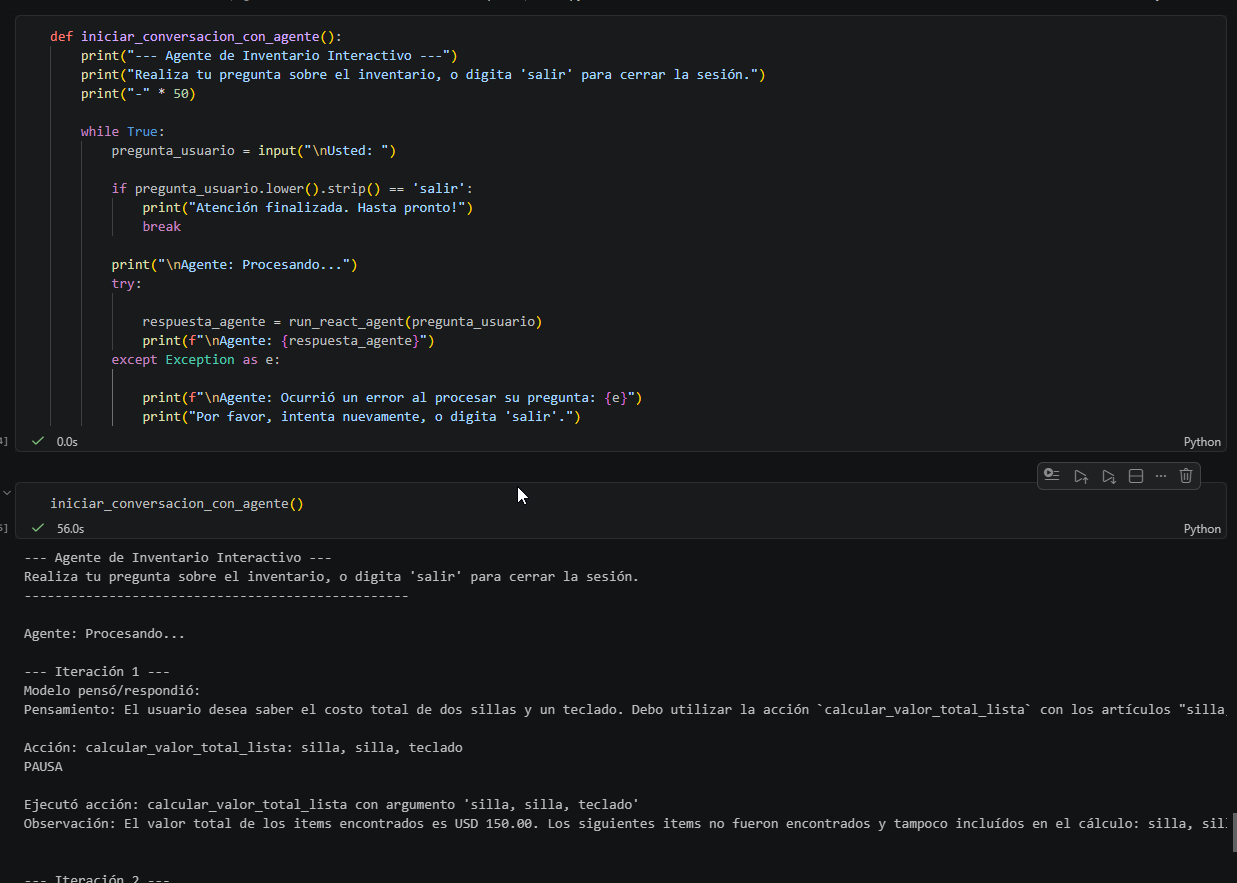Image resolution: width=1237 pixels, height=883 pixels.
Task: Execute all cells above this one
Action: [x=1081, y=476]
